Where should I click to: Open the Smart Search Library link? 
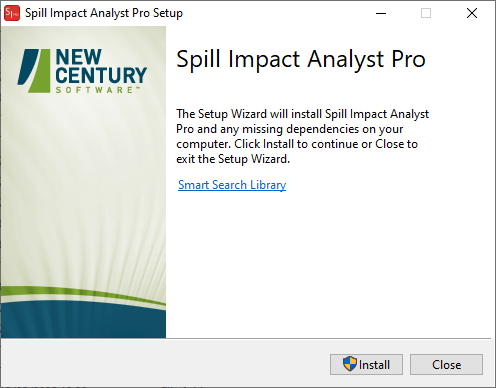pyautogui.click(x=232, y=185)
